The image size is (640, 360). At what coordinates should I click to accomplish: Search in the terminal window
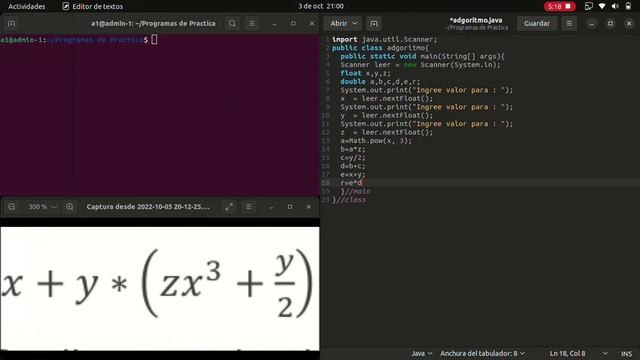click(x=232, y=24)
